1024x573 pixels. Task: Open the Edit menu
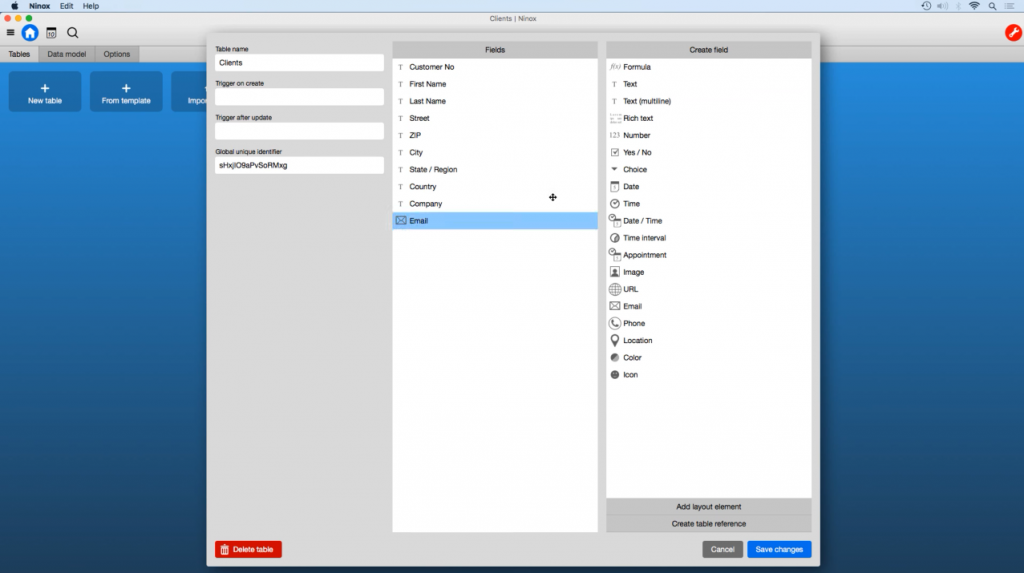click(66, 6)
